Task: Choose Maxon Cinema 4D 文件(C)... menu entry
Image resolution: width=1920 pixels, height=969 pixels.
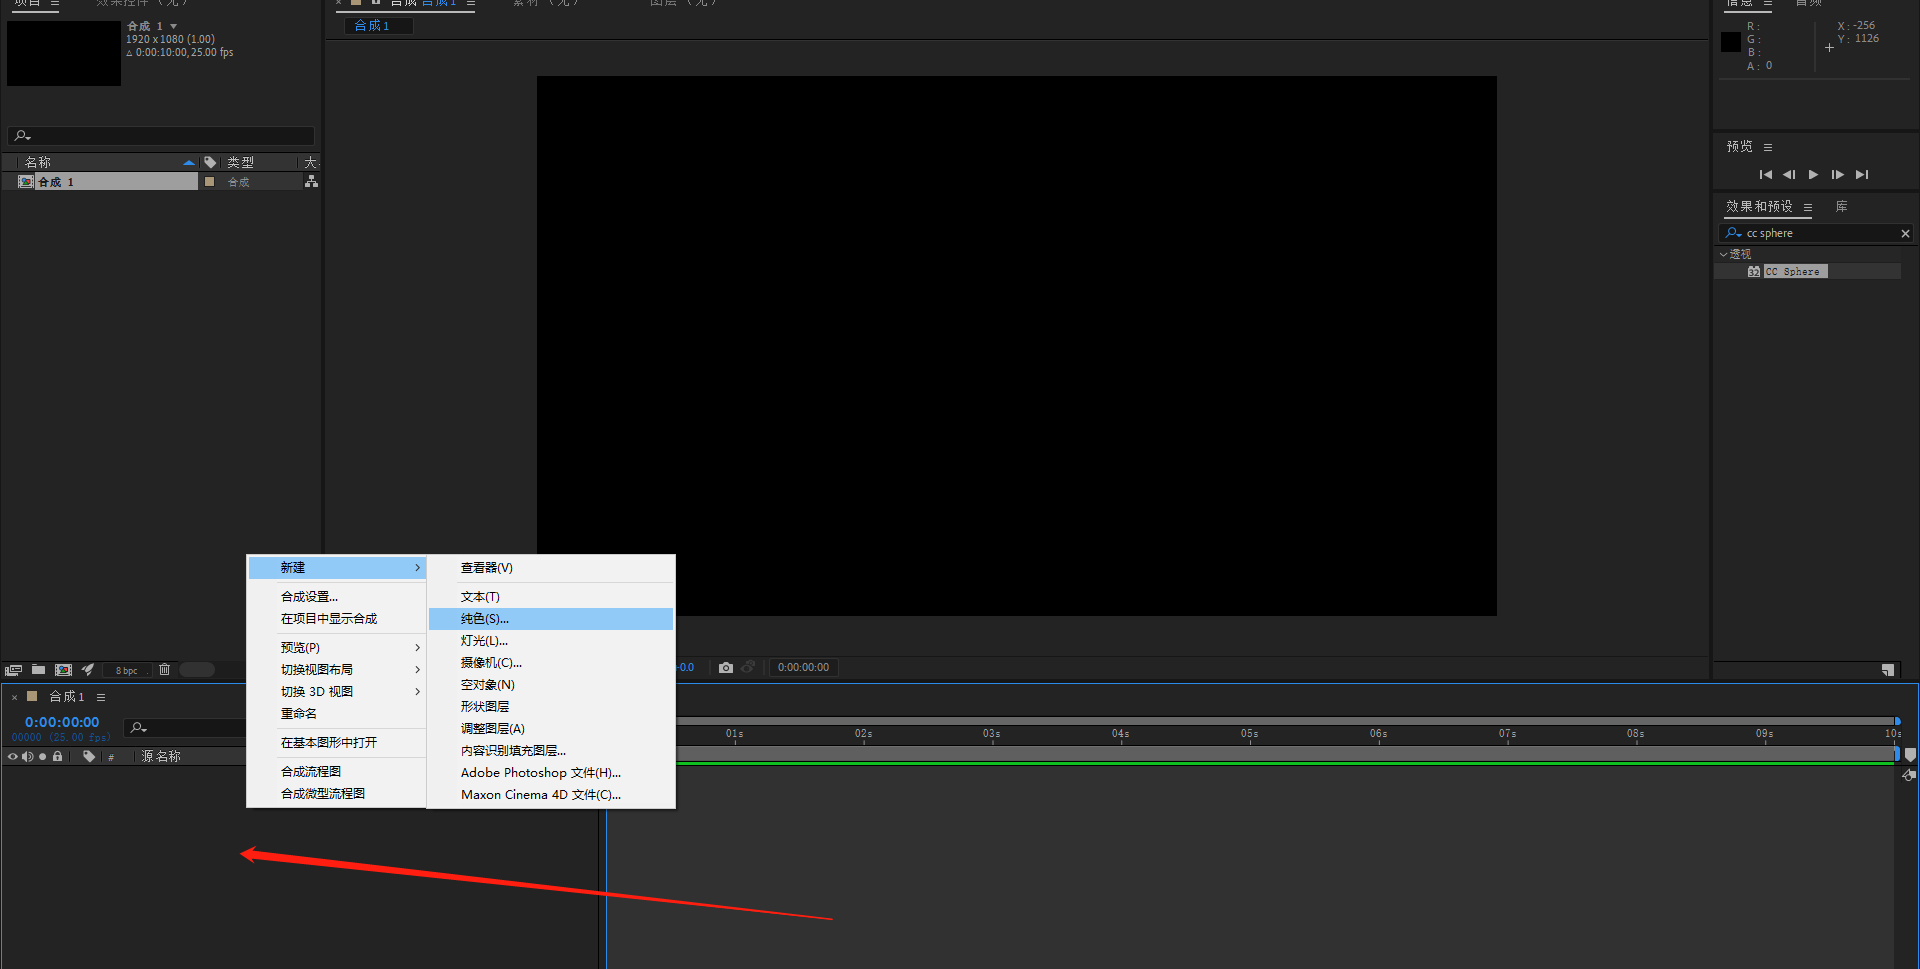Action: coord(551,795)
